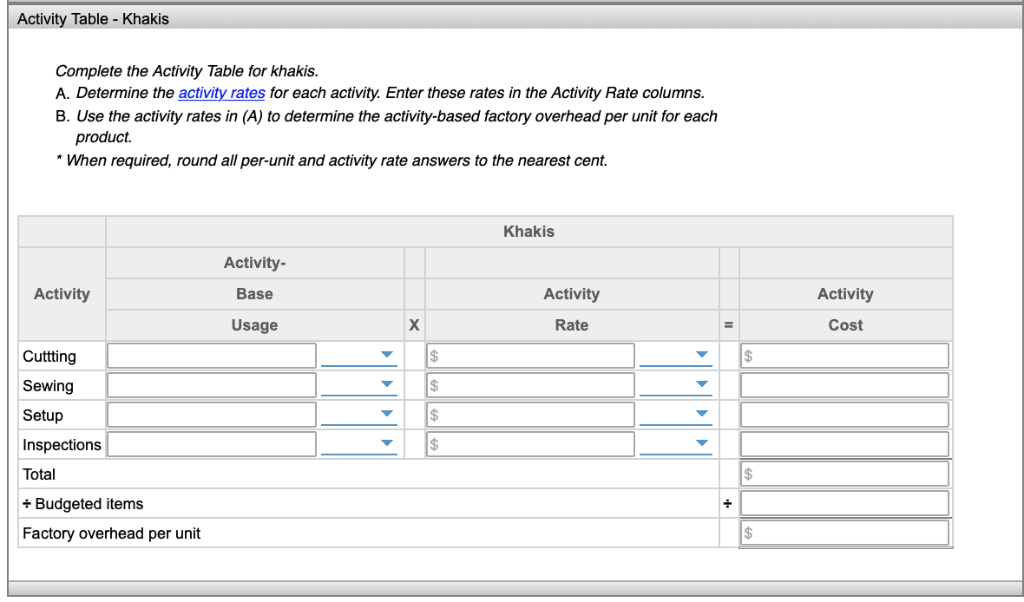Click 'Complete the Activity Table for khakis.' instruction
This screenshot has width=1024, height=602.
(187, 71)
